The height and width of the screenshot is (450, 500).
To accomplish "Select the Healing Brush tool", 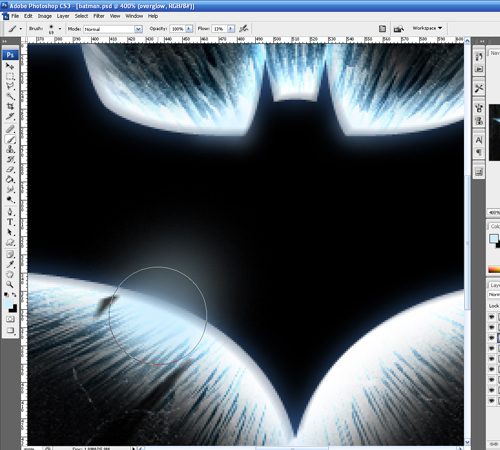I will click(10, 129).
